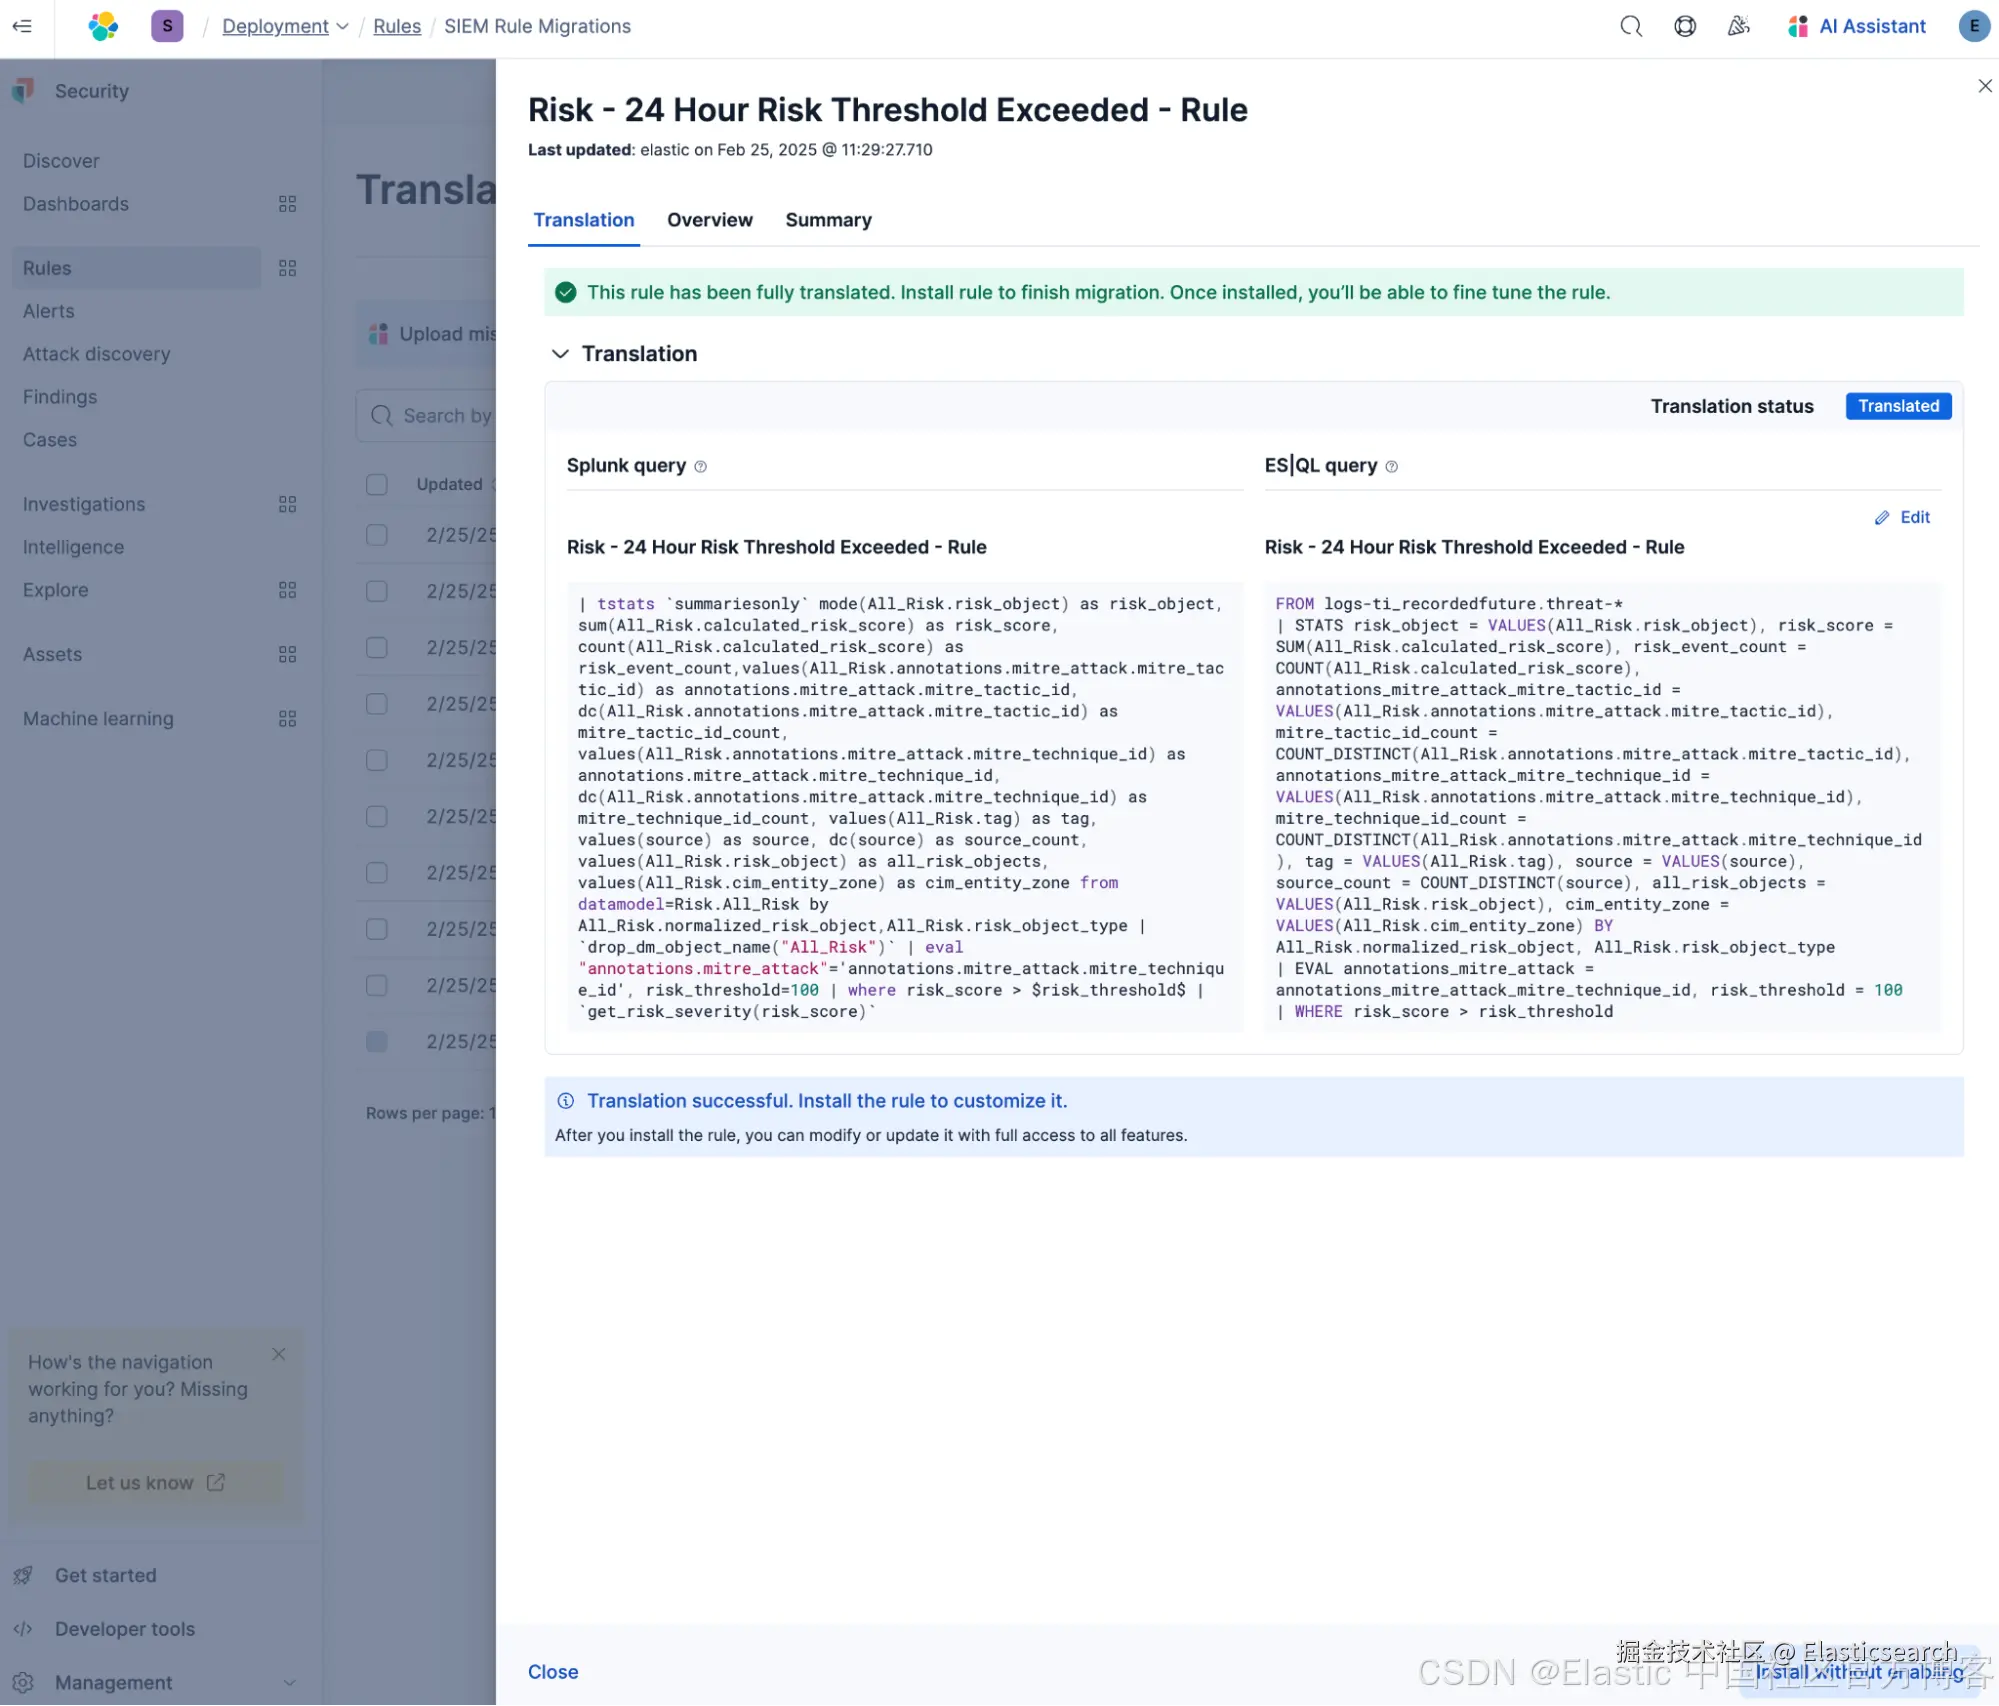Click the Close button in flyout footer
Image resolution: width=1999 pixels, height=1706 pixels.
(x=553, y=1672)
